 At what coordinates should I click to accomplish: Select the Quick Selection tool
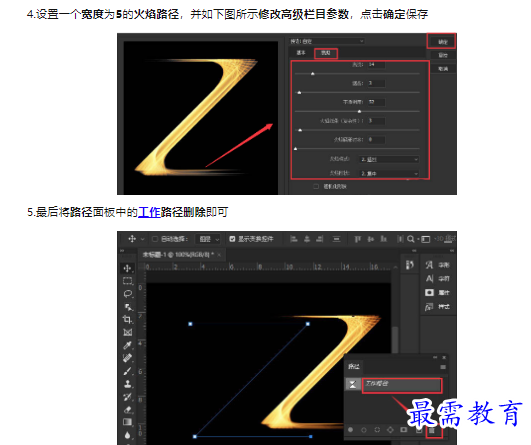pyautogui.click(x=128, y=307)
